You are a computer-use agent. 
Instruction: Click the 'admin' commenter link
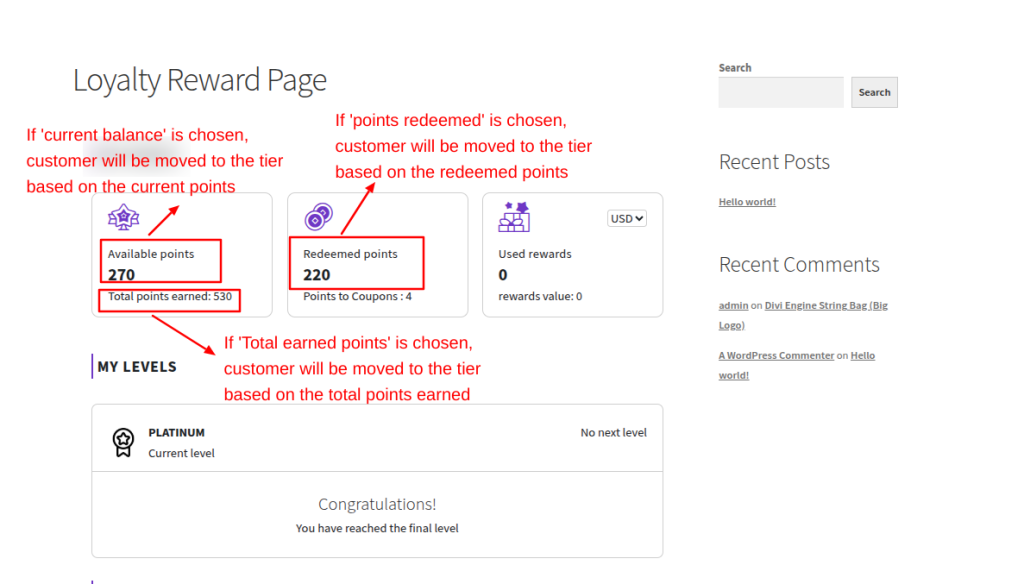click(x=735, y=305)
